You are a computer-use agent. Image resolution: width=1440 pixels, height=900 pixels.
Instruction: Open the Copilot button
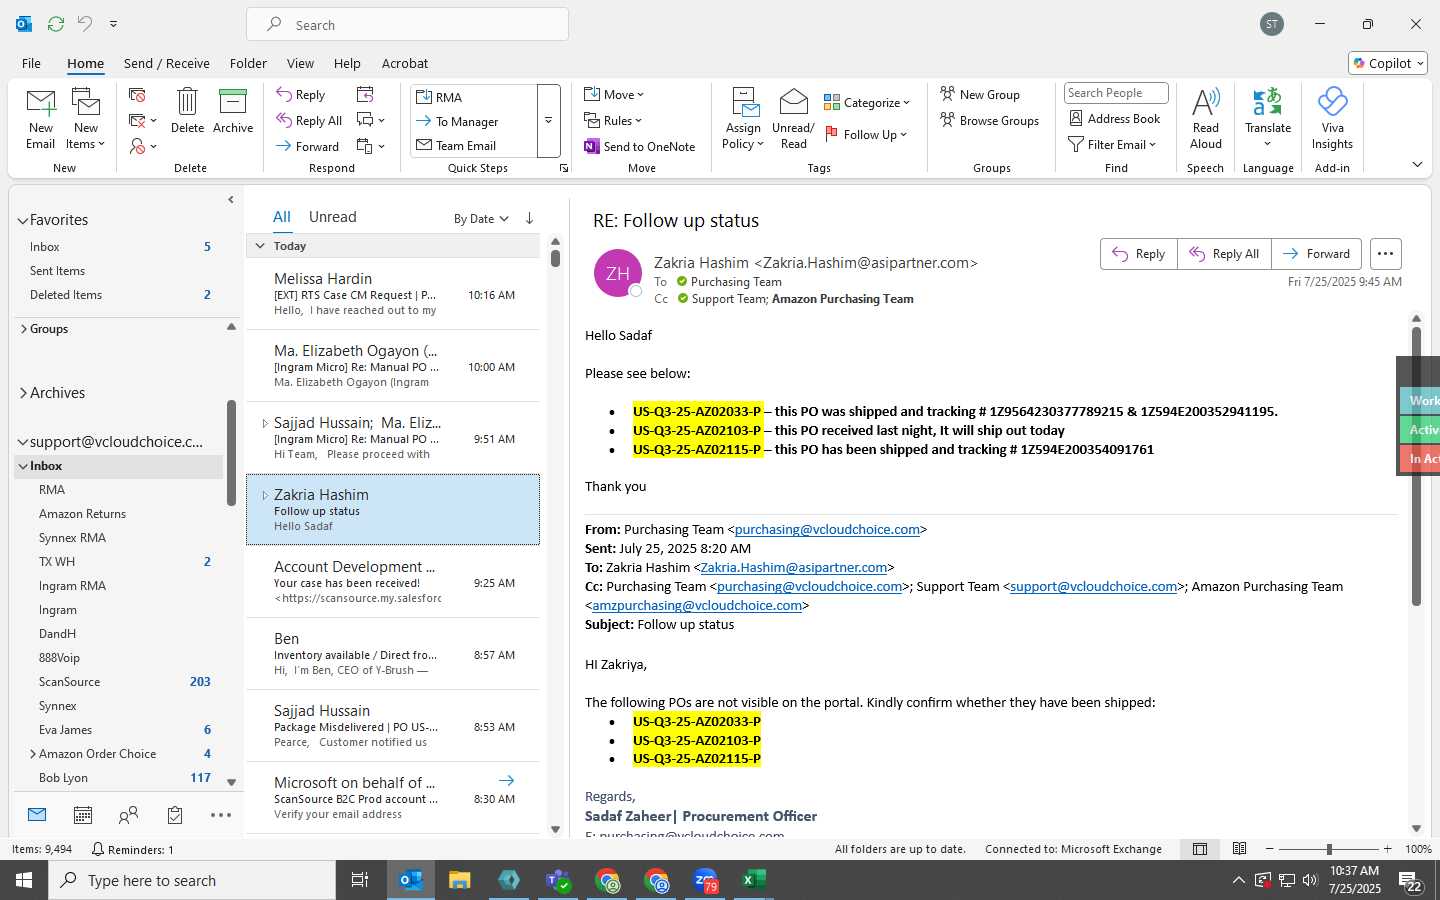coord(1388,63)
